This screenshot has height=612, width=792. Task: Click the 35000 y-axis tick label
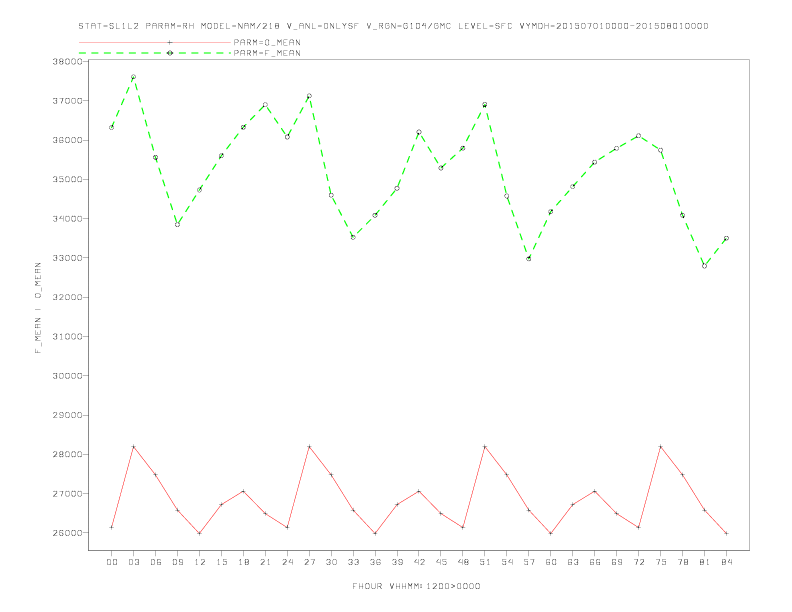[67, 179]
